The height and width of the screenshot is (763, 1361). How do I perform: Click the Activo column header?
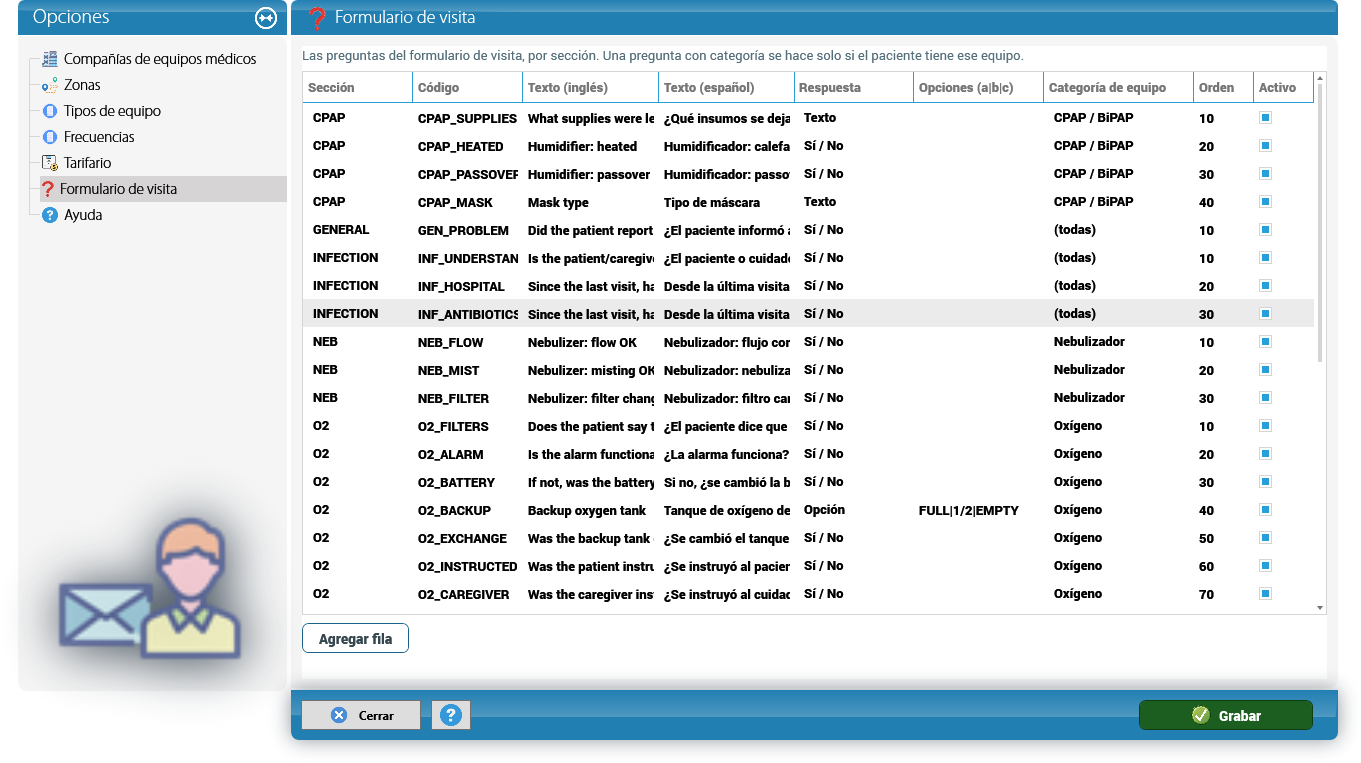(x=1284, y=87)
